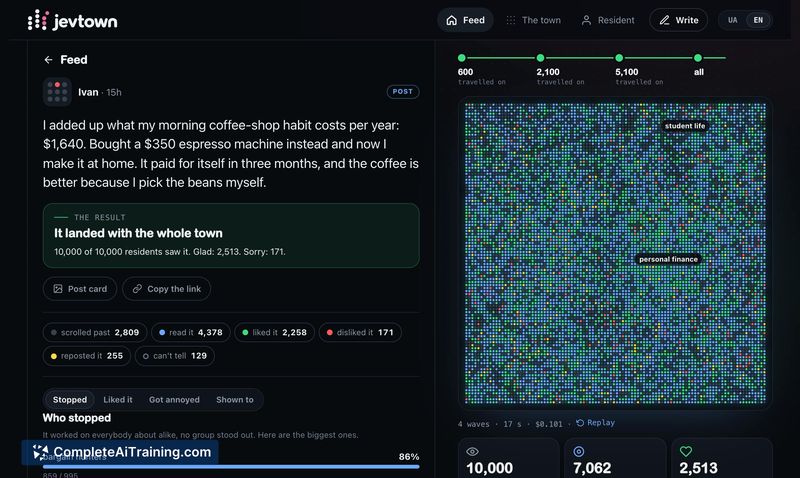The width and height of the screenshot is (800, 478).
Task: Click the heart icon above 2,513
Action: (686, 451)
